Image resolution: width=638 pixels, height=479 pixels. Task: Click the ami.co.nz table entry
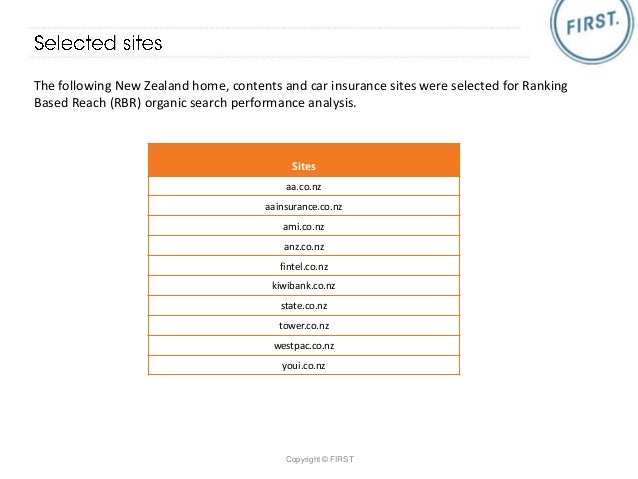(304, 226)
